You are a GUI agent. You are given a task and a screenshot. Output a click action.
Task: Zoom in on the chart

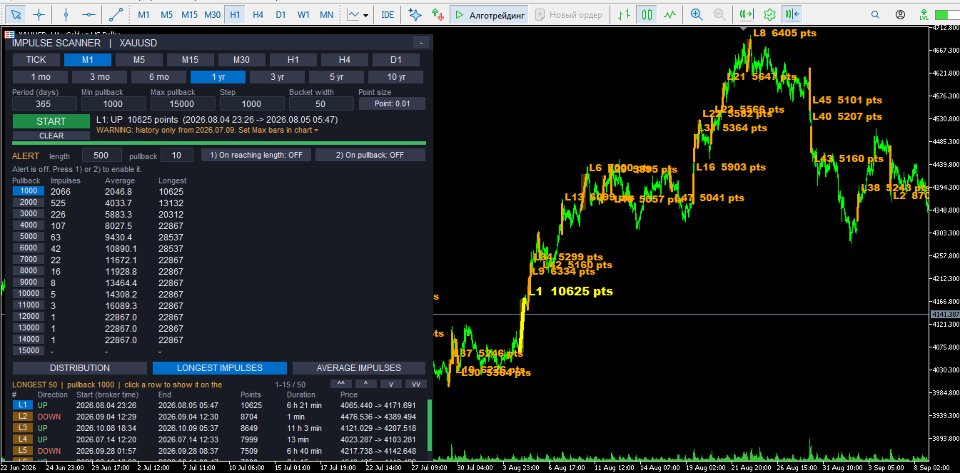click(696, 14)
